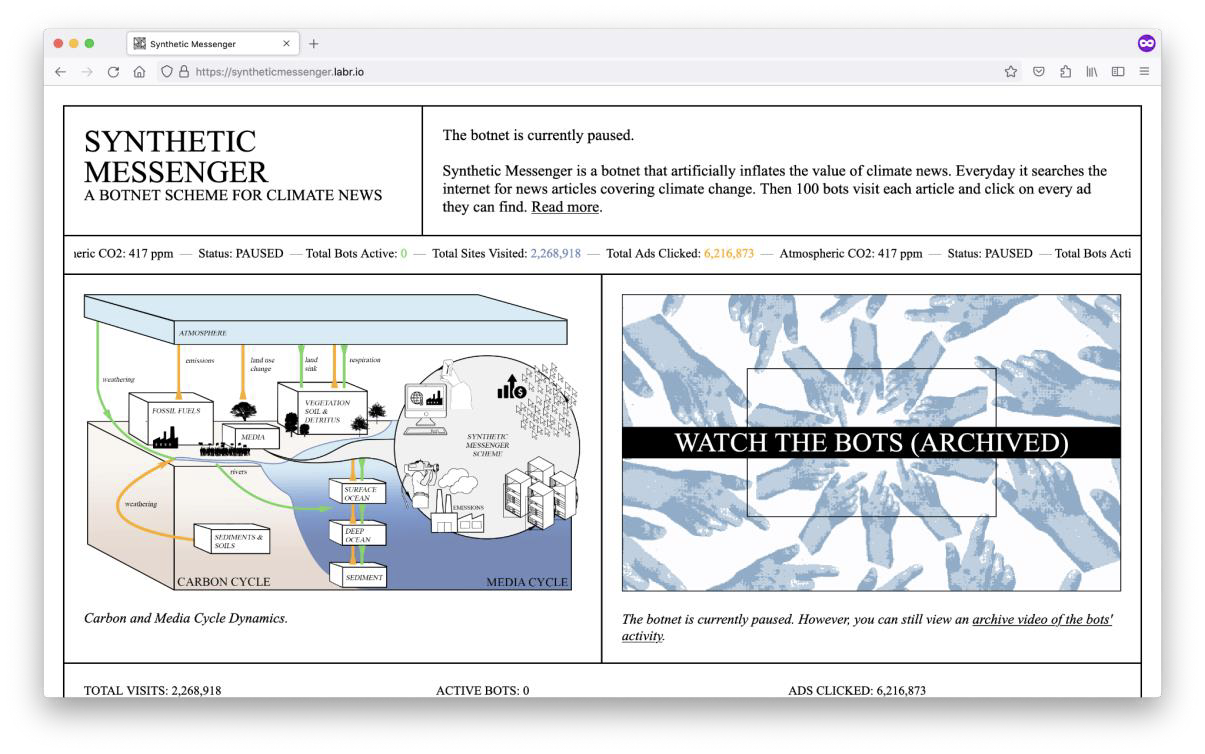Reload the page with the refresh icon
This screenshot has height=754, width=1205.
[113, 72]
